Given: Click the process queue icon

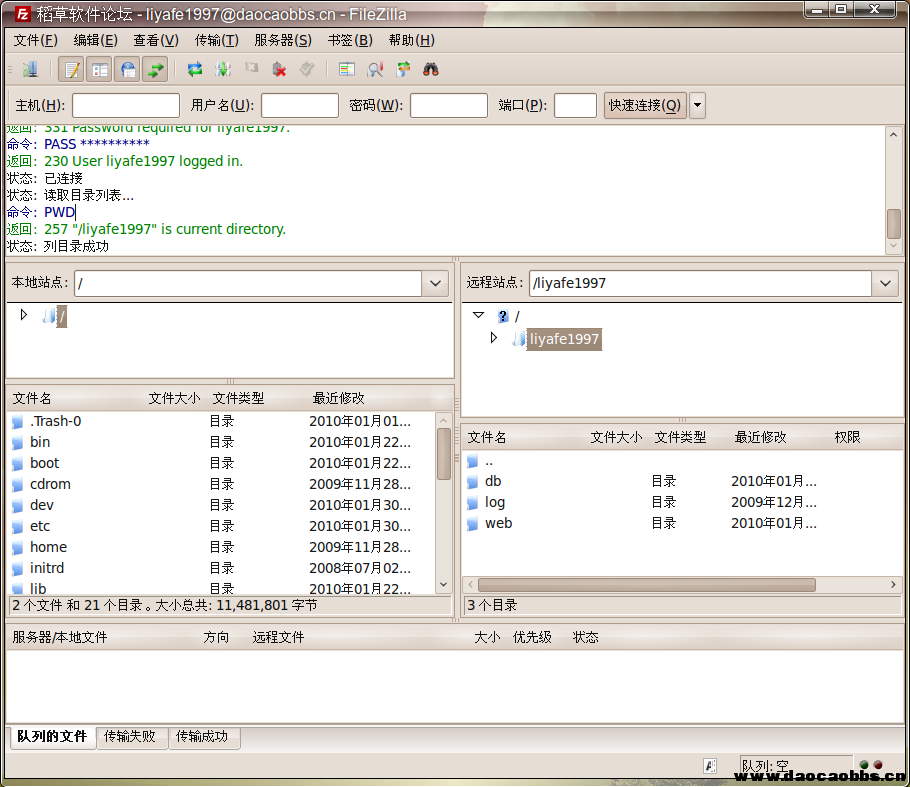Looking at the screenshot, I should (223, 69).
